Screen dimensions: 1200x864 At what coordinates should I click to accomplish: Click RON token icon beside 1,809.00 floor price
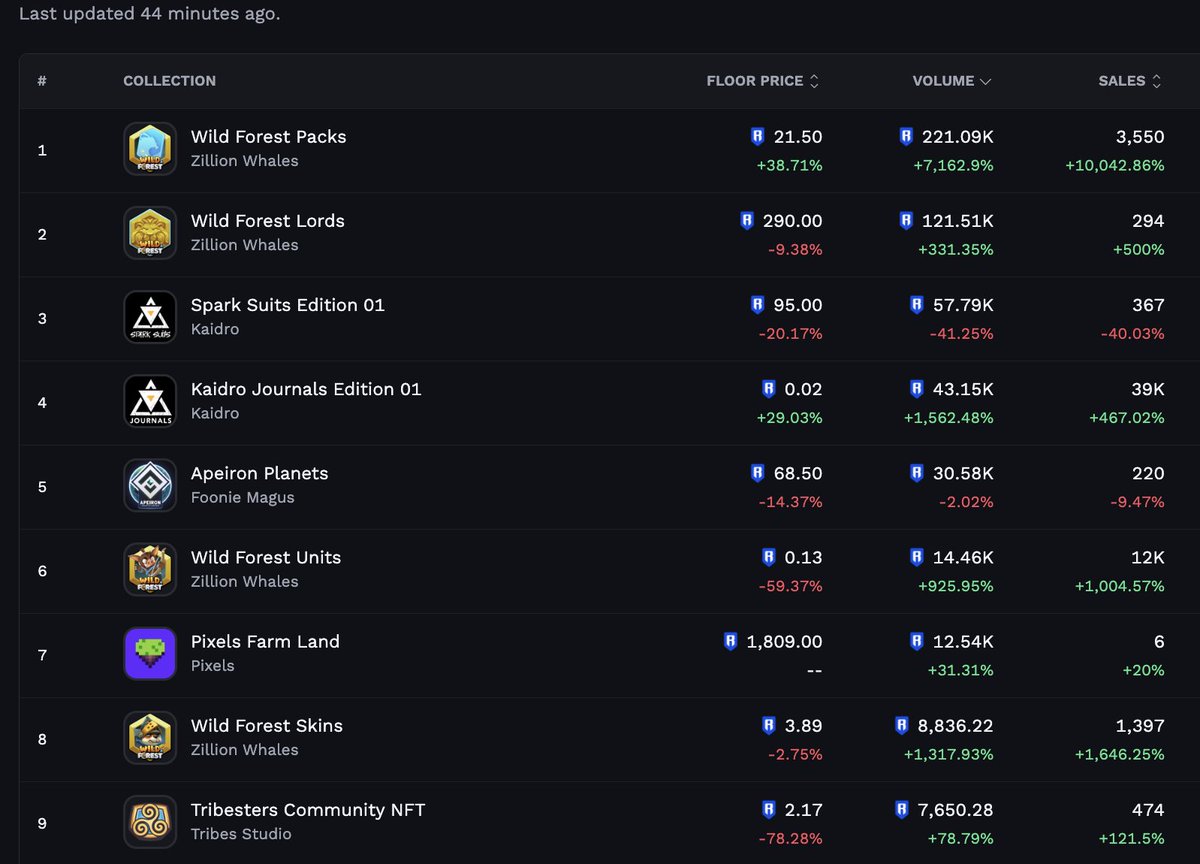(730, 641)
